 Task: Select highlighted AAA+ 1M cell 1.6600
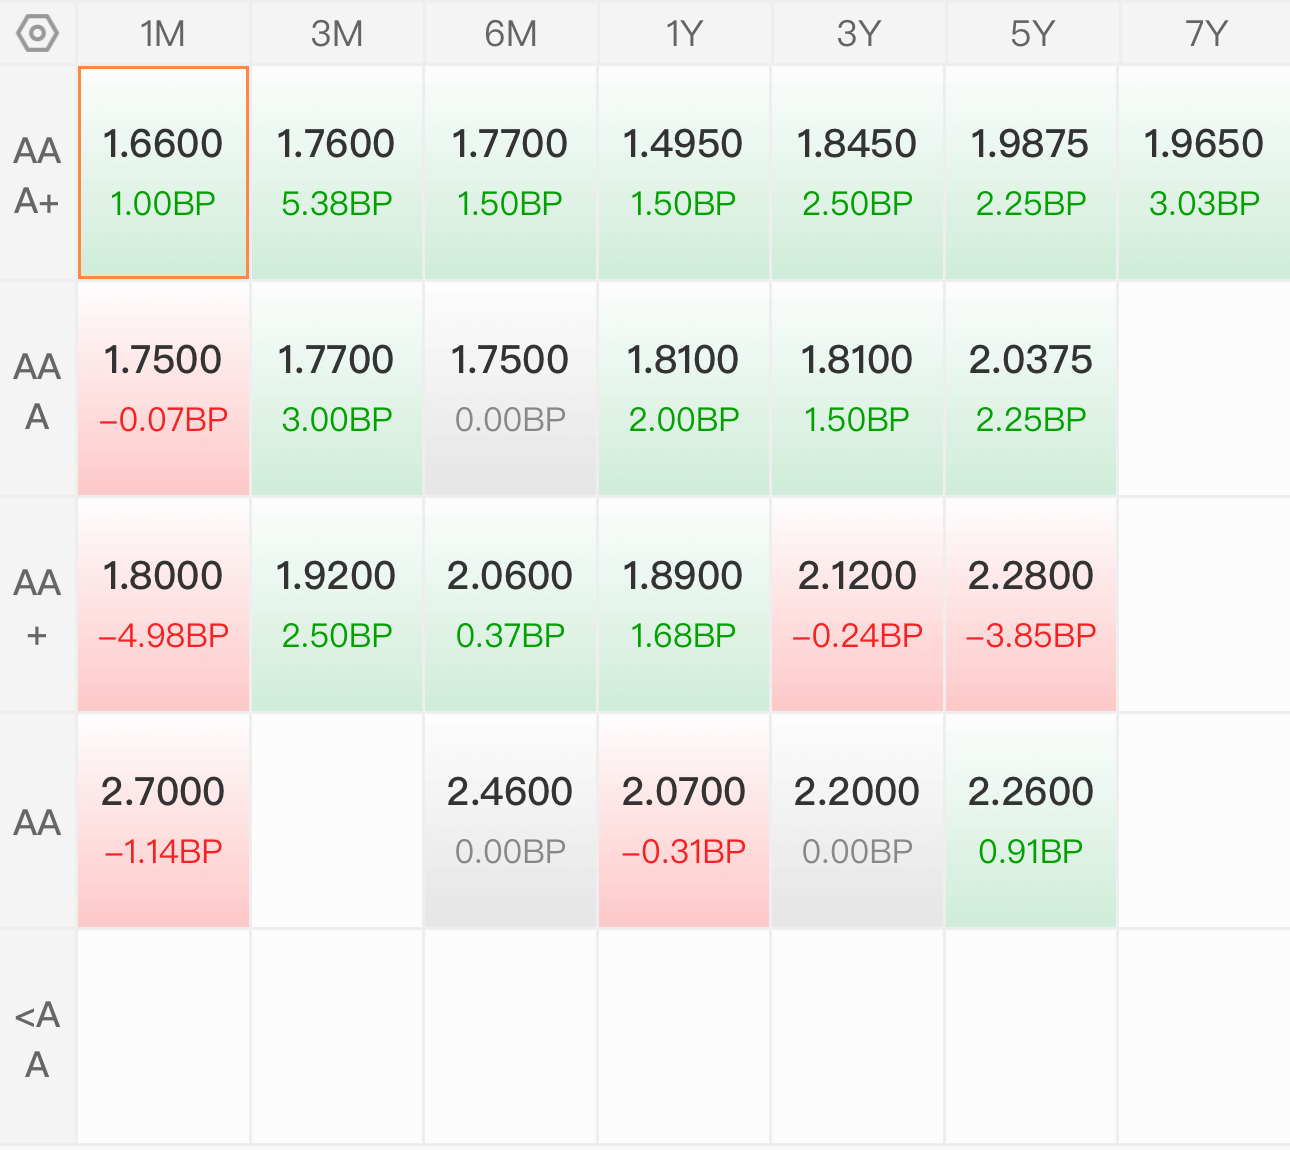163,172
